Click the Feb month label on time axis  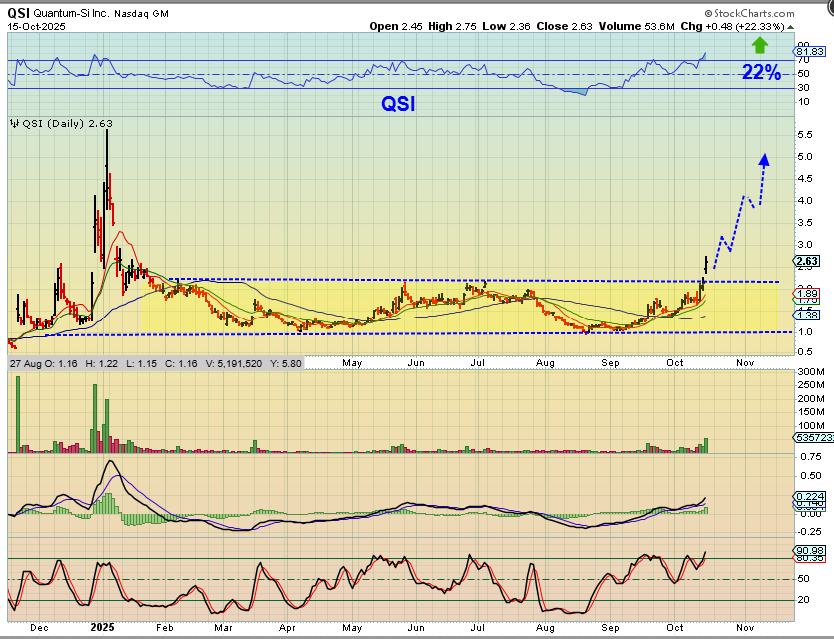pos(165,628)
